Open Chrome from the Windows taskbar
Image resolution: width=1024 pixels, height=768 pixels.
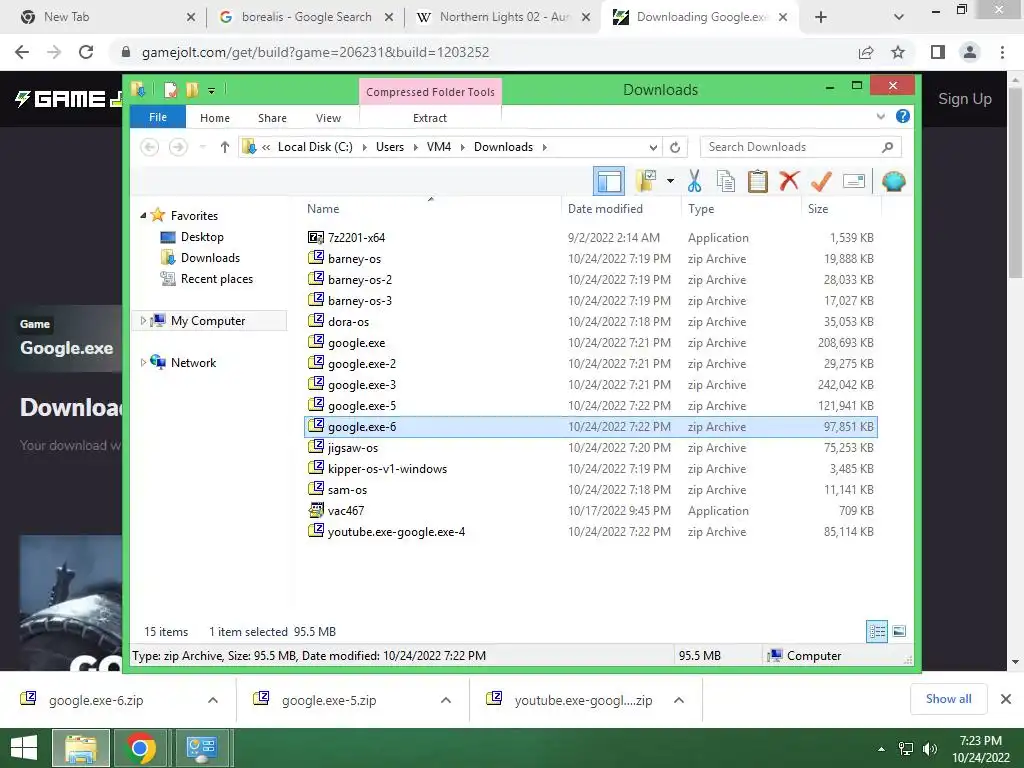140,748
